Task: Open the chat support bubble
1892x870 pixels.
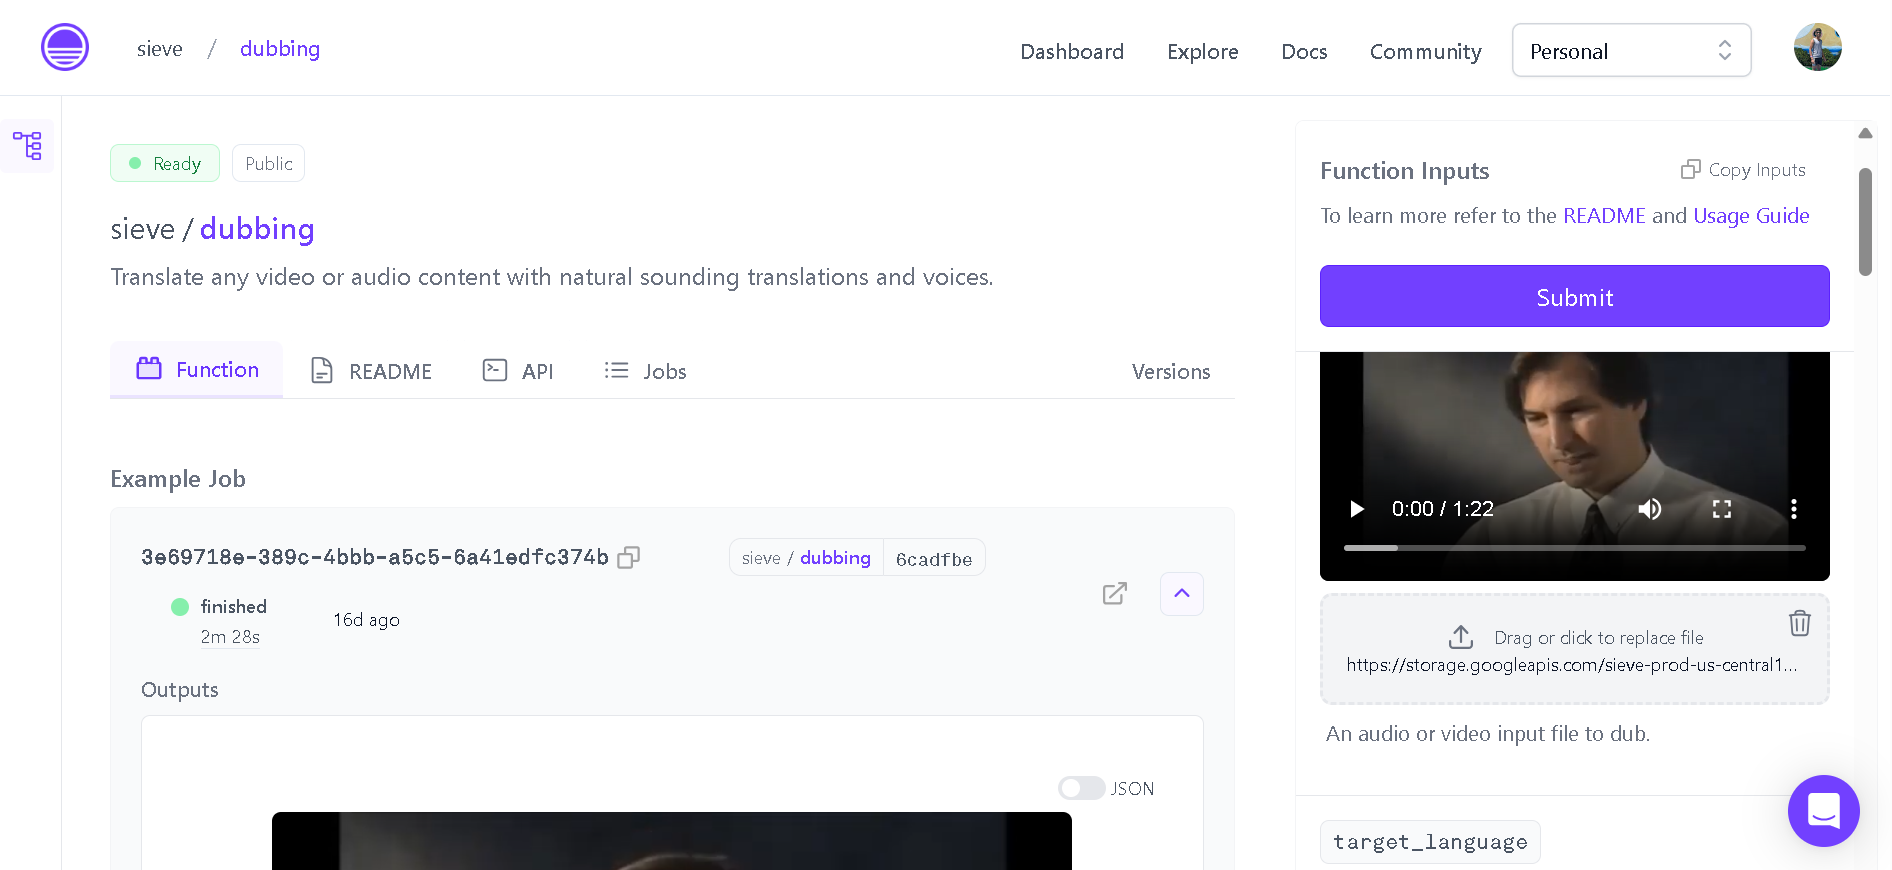Action: (x=1823, y=811)
